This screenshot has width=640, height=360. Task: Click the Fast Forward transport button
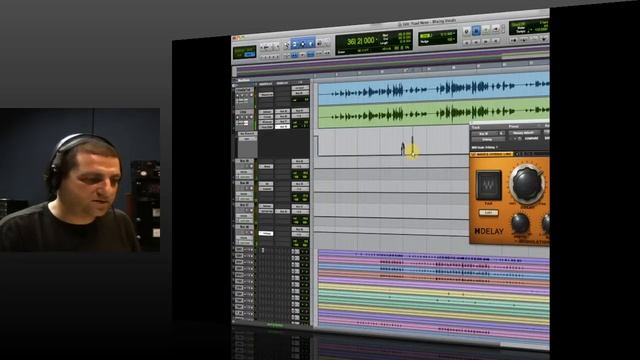click(486, 42)
